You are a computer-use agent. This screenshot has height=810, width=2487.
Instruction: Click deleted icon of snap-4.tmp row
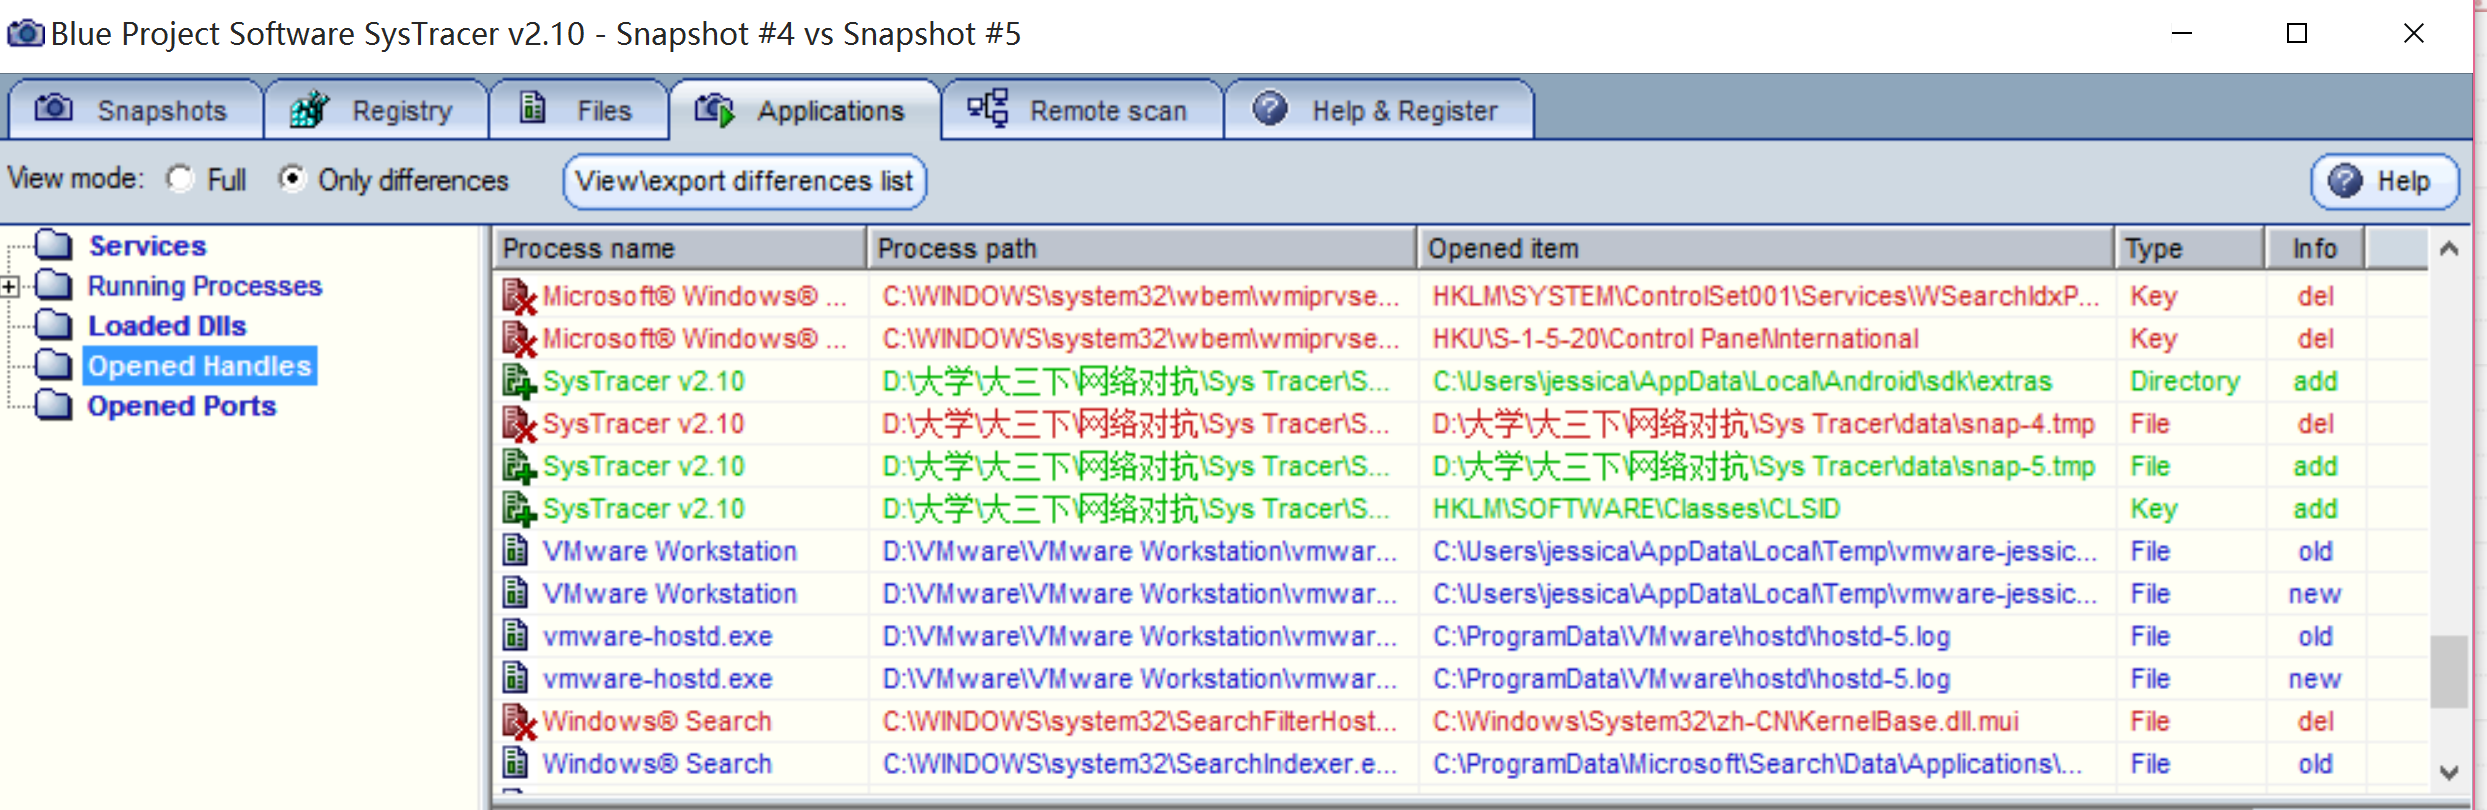tap(519, 424)
